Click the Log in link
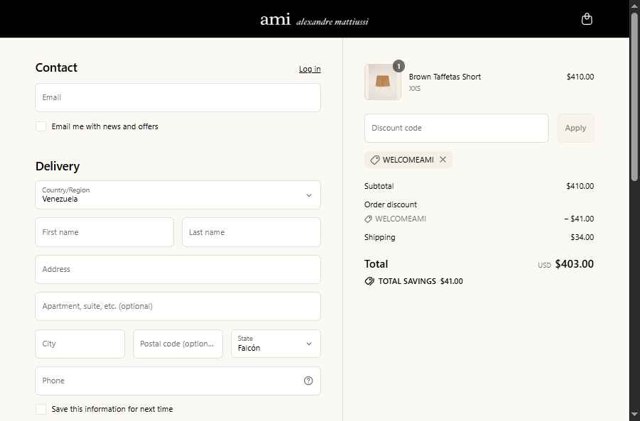Image resolution: width=640 pixels, height=421 pixels. (309, 69)
